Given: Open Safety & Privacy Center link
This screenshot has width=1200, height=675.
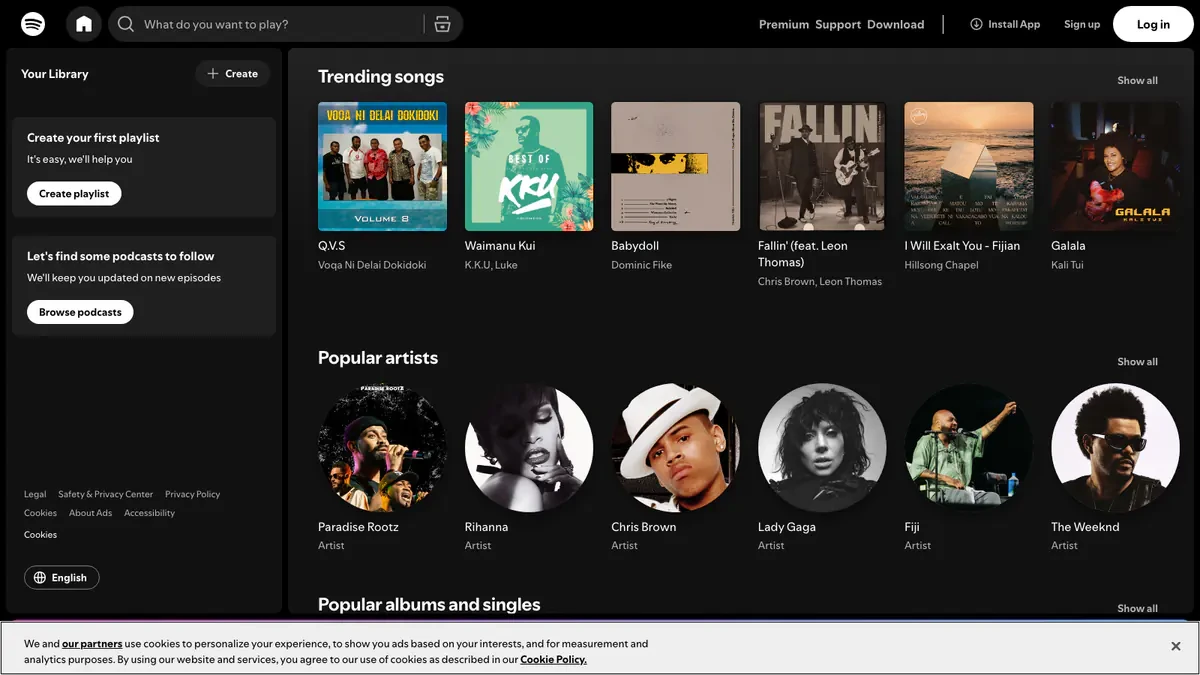Looking at the screenshot, I should click(x=106, y=494).
